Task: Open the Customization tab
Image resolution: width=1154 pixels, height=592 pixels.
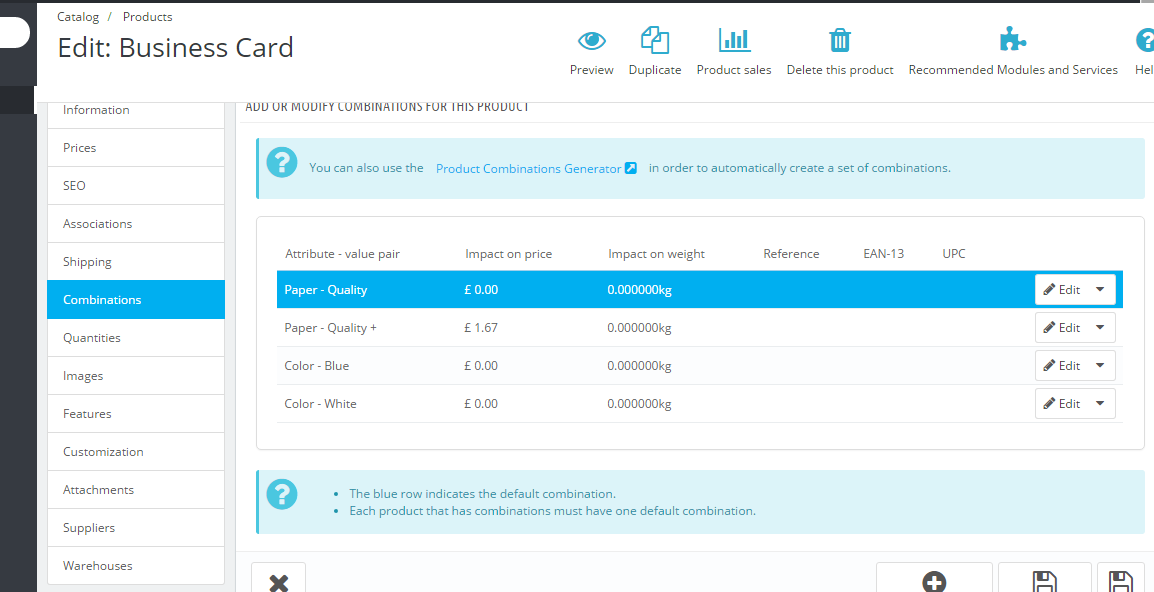Action: pyautogui.click(x=135, y=452)
